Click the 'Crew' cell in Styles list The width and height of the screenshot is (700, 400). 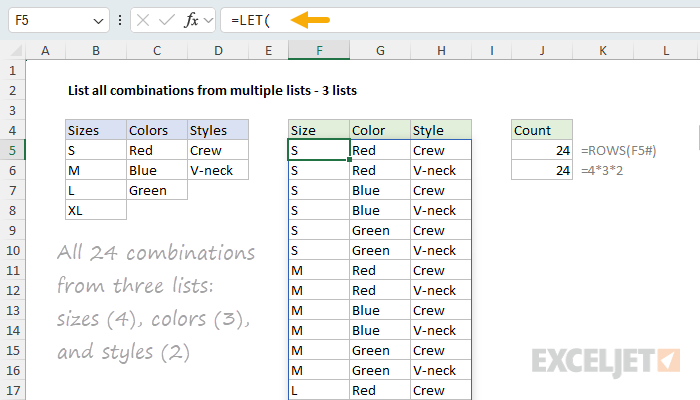218,150
